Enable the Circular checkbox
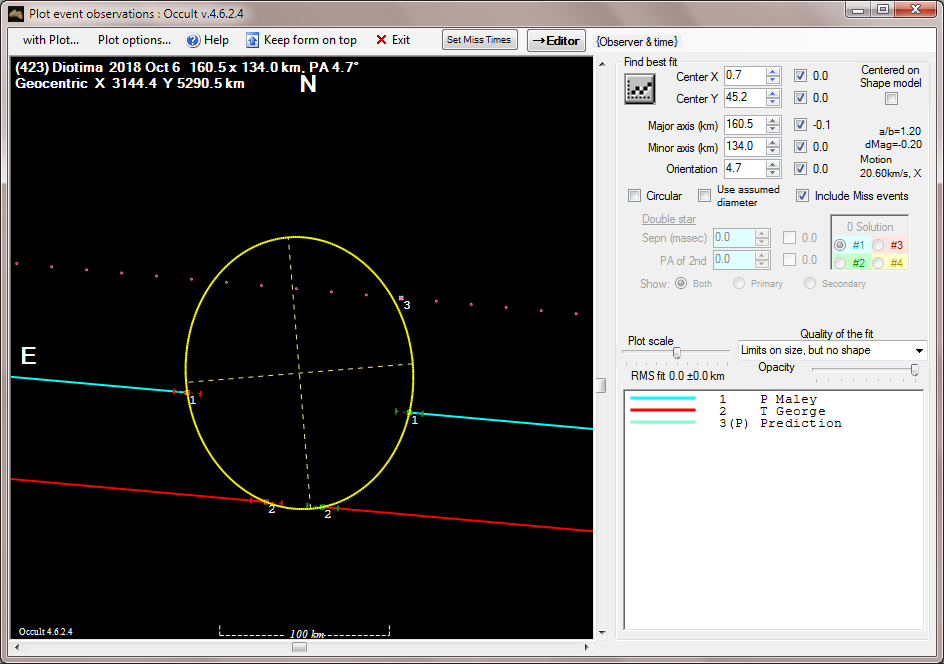The image size is (944, 664). 634,196
